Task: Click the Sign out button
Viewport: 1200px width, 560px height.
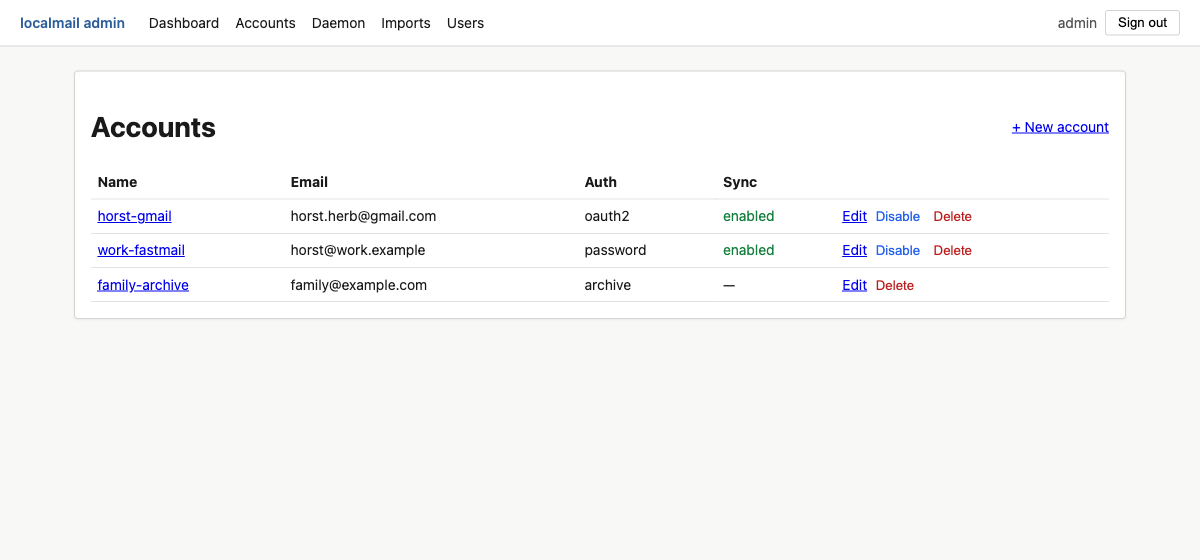Action: tap(1142, 23)
